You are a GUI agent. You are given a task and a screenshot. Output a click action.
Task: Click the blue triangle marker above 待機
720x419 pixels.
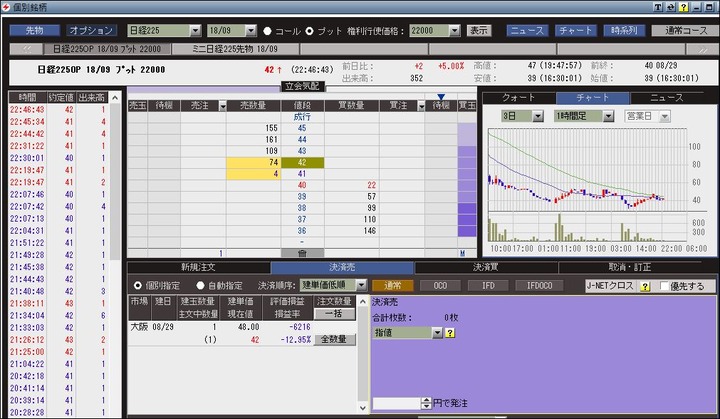pos(441,96)
